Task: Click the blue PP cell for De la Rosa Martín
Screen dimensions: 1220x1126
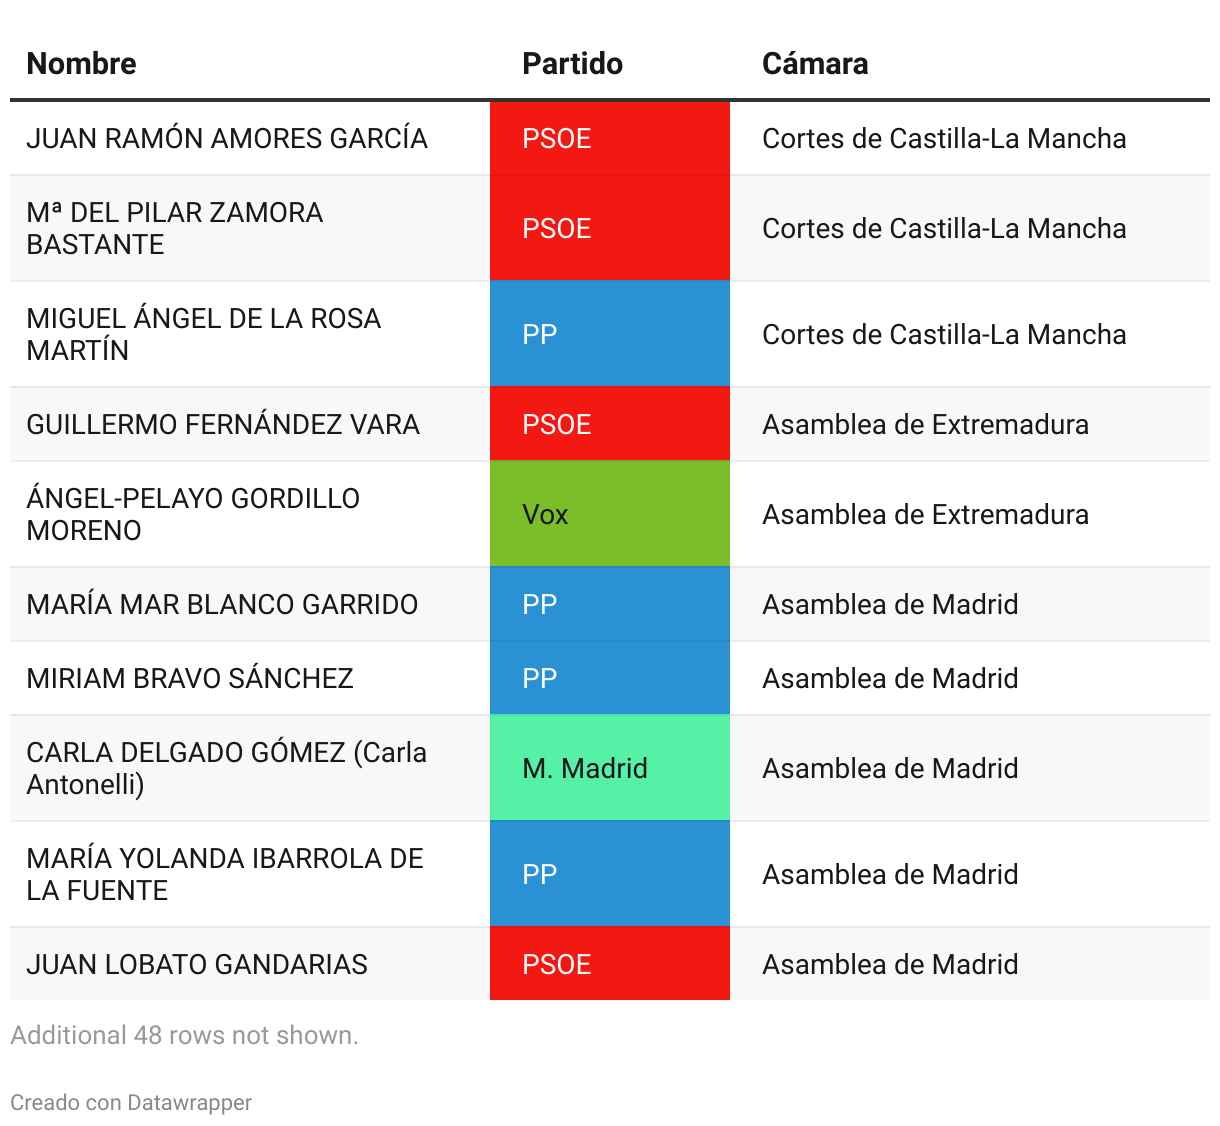Action: click(610, 334)
